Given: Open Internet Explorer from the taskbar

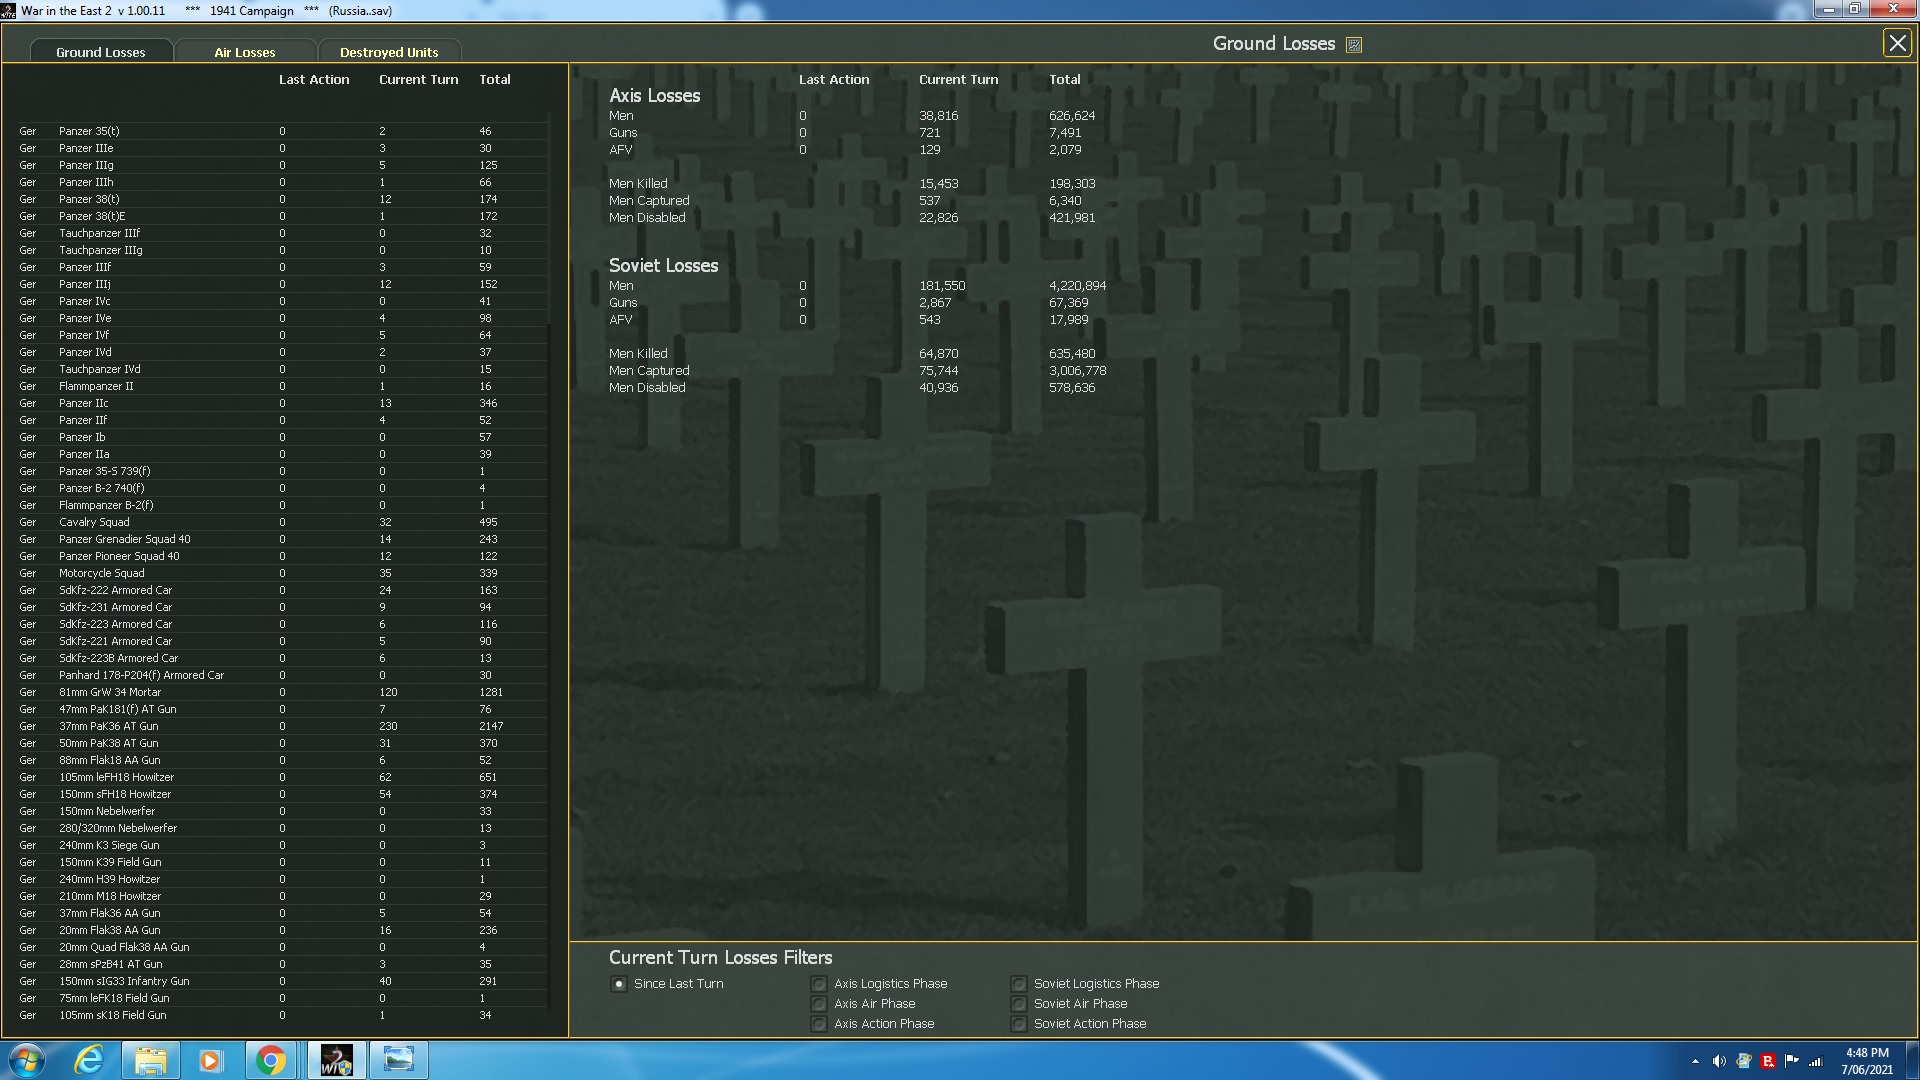Looking at the screenshot, I should point(90,1060).
